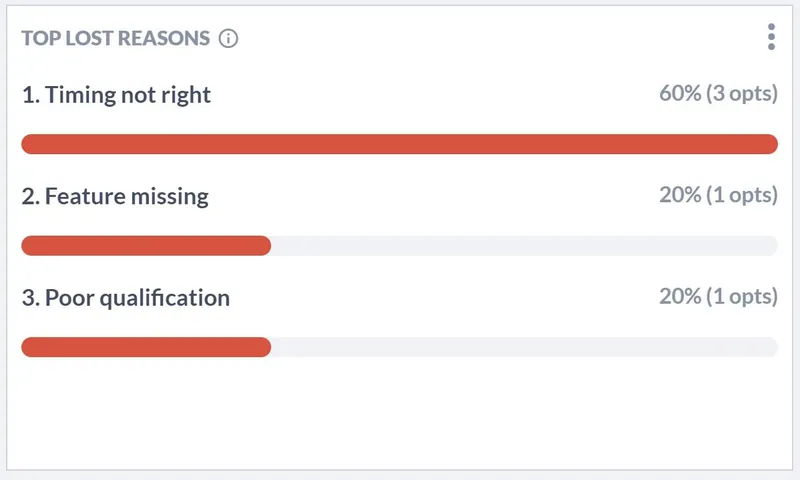The width and height of the screenshot is (800, 480).
Task: Click the empty widget area below the bars
Action: coord(399,413)
